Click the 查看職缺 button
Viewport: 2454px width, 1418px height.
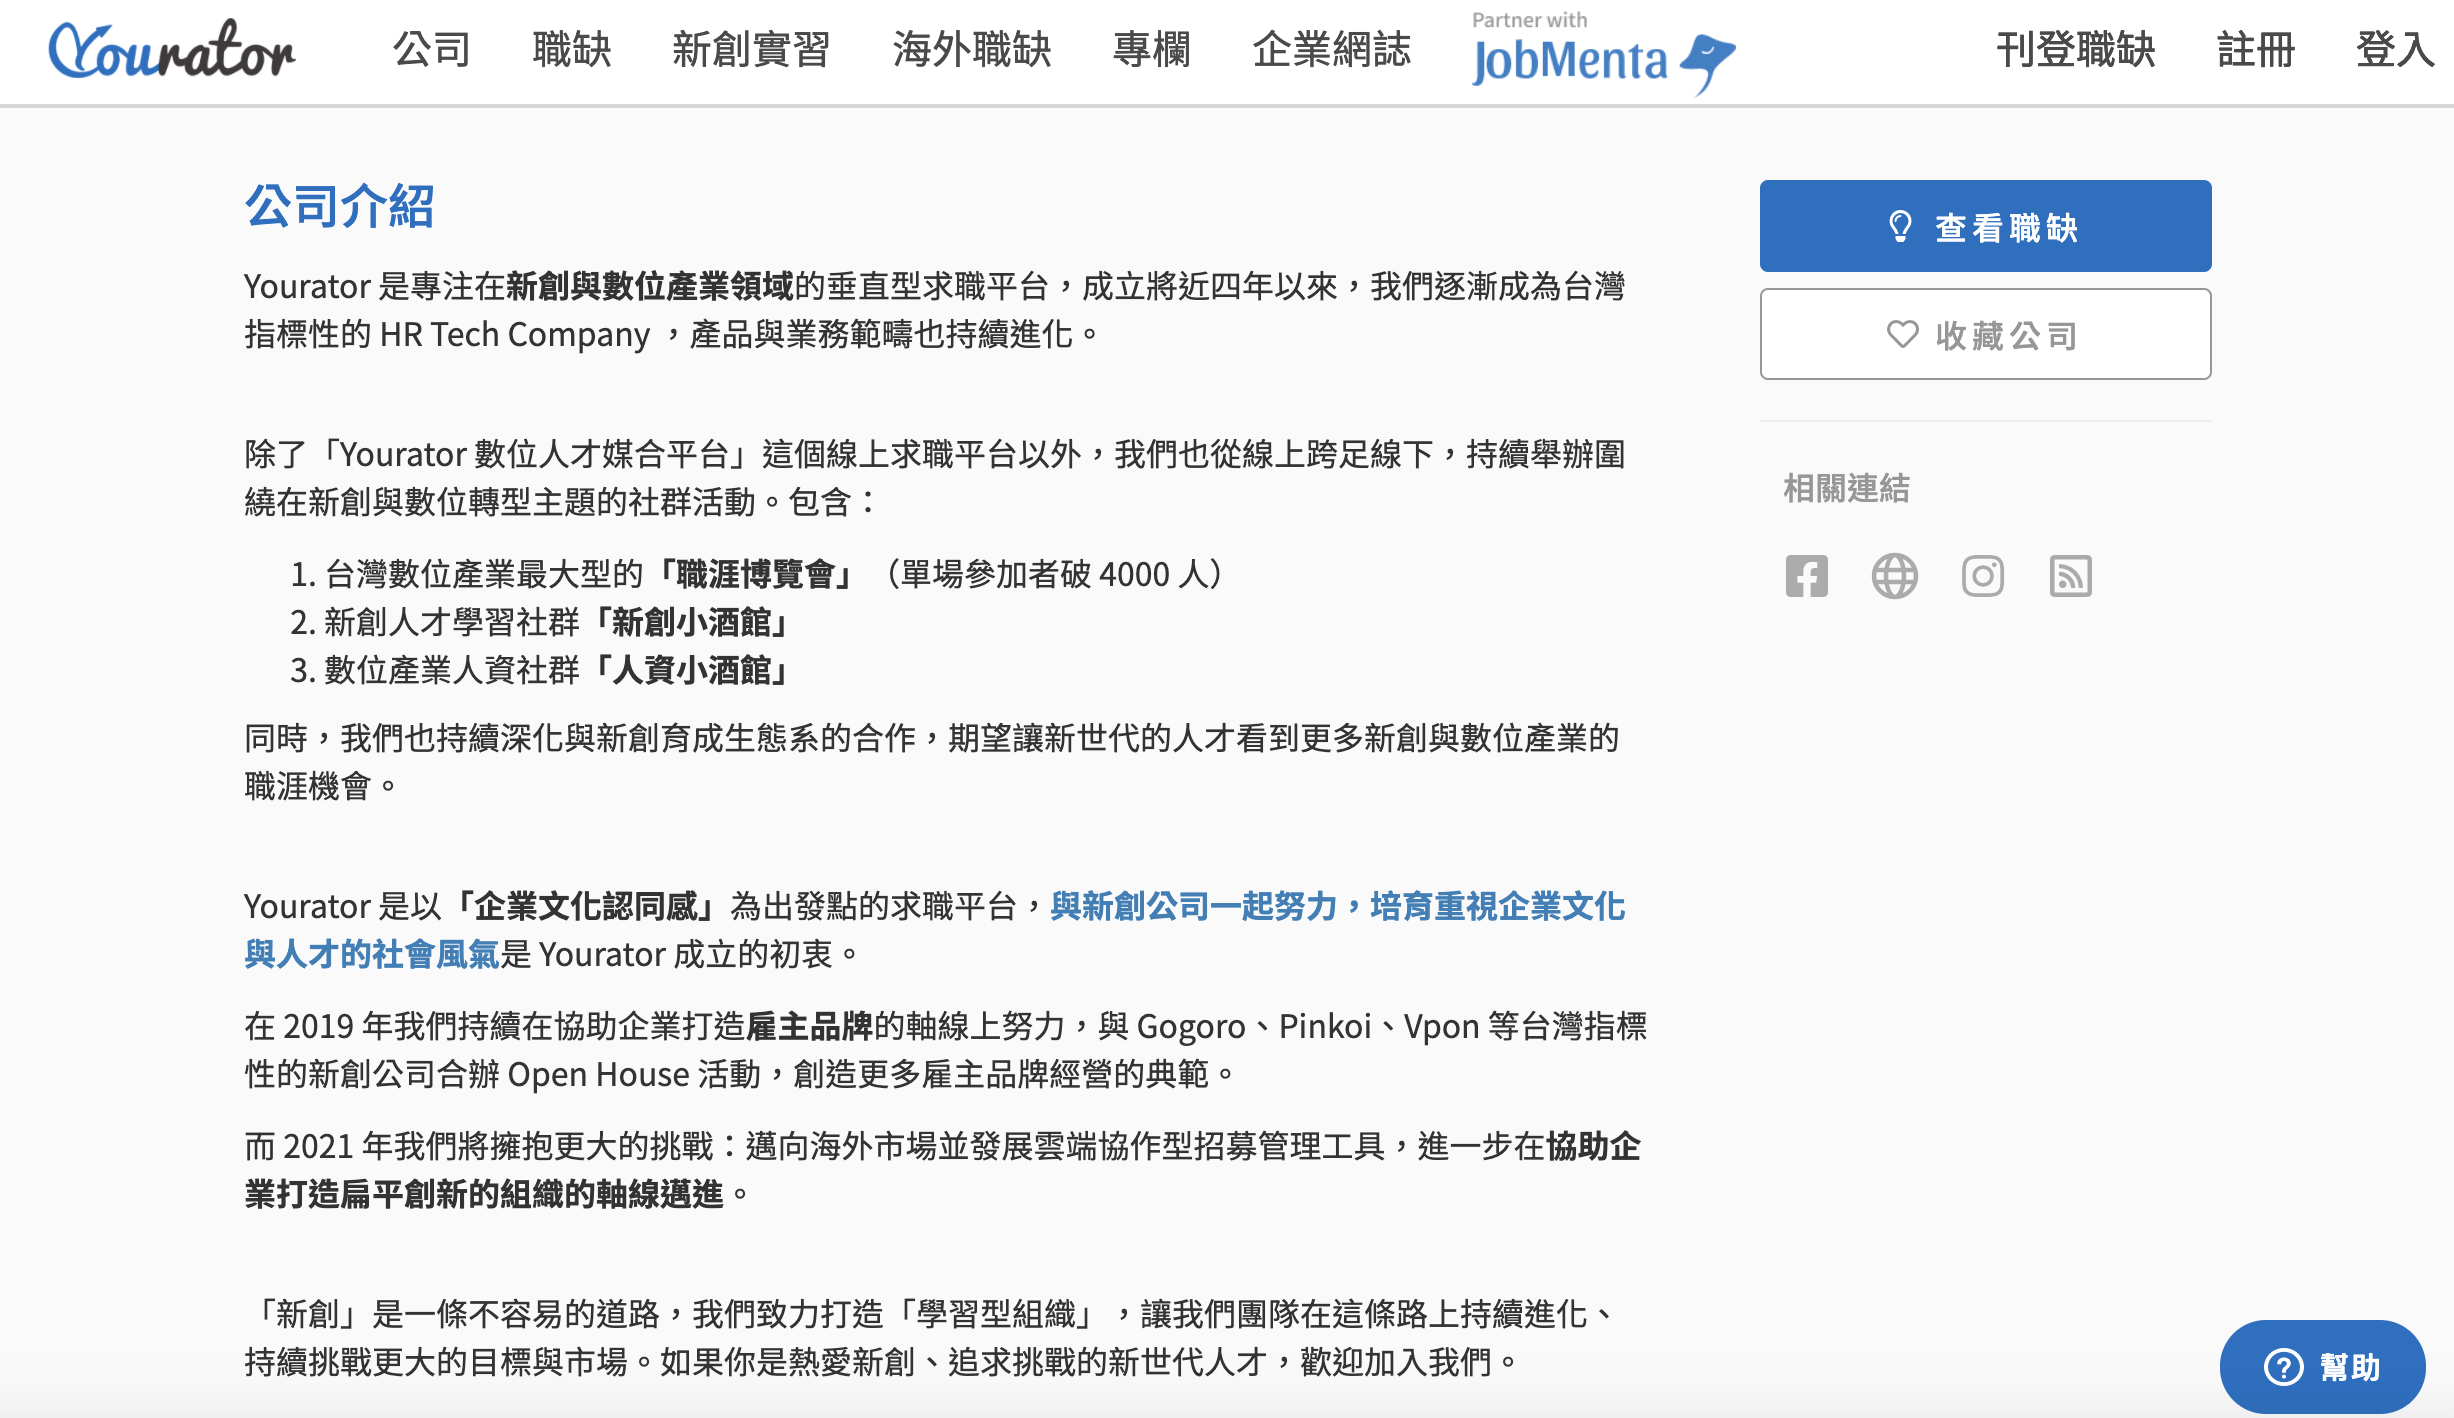pos(1985,226)
